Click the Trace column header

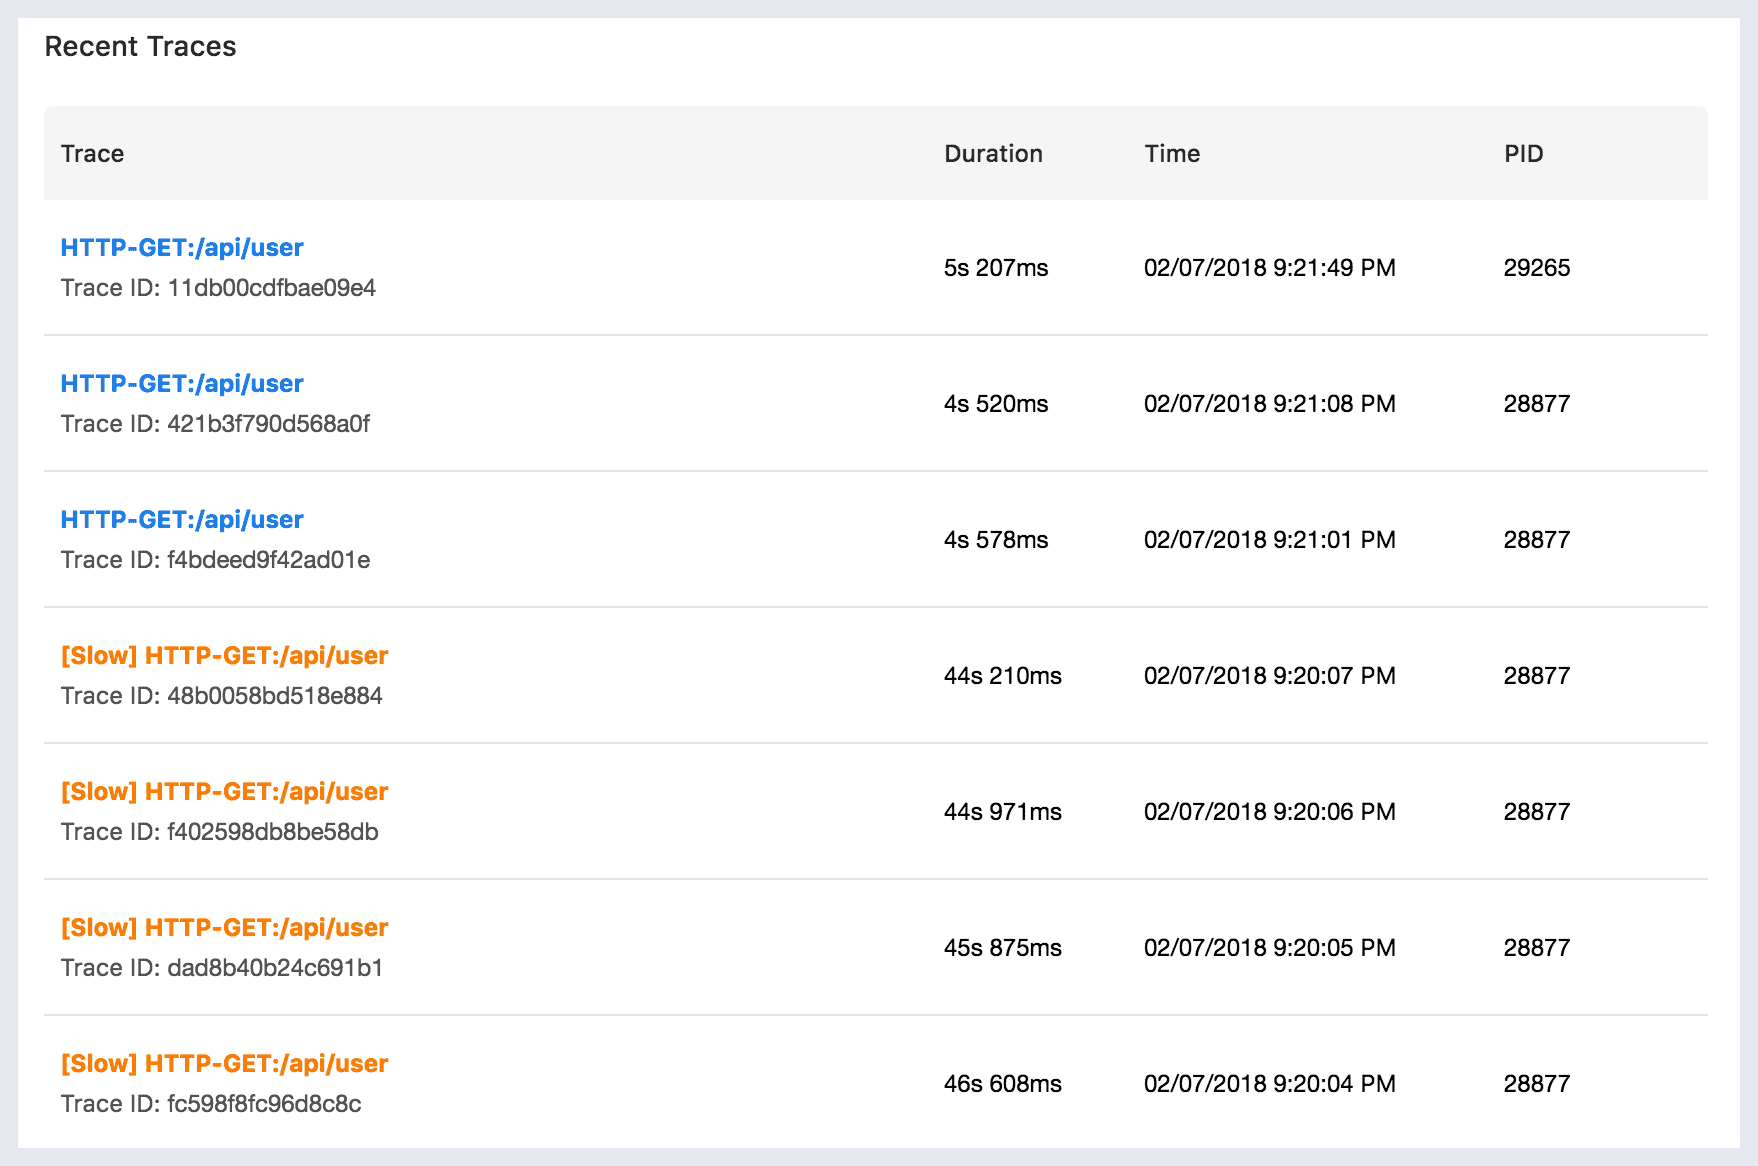pos(92,154)
